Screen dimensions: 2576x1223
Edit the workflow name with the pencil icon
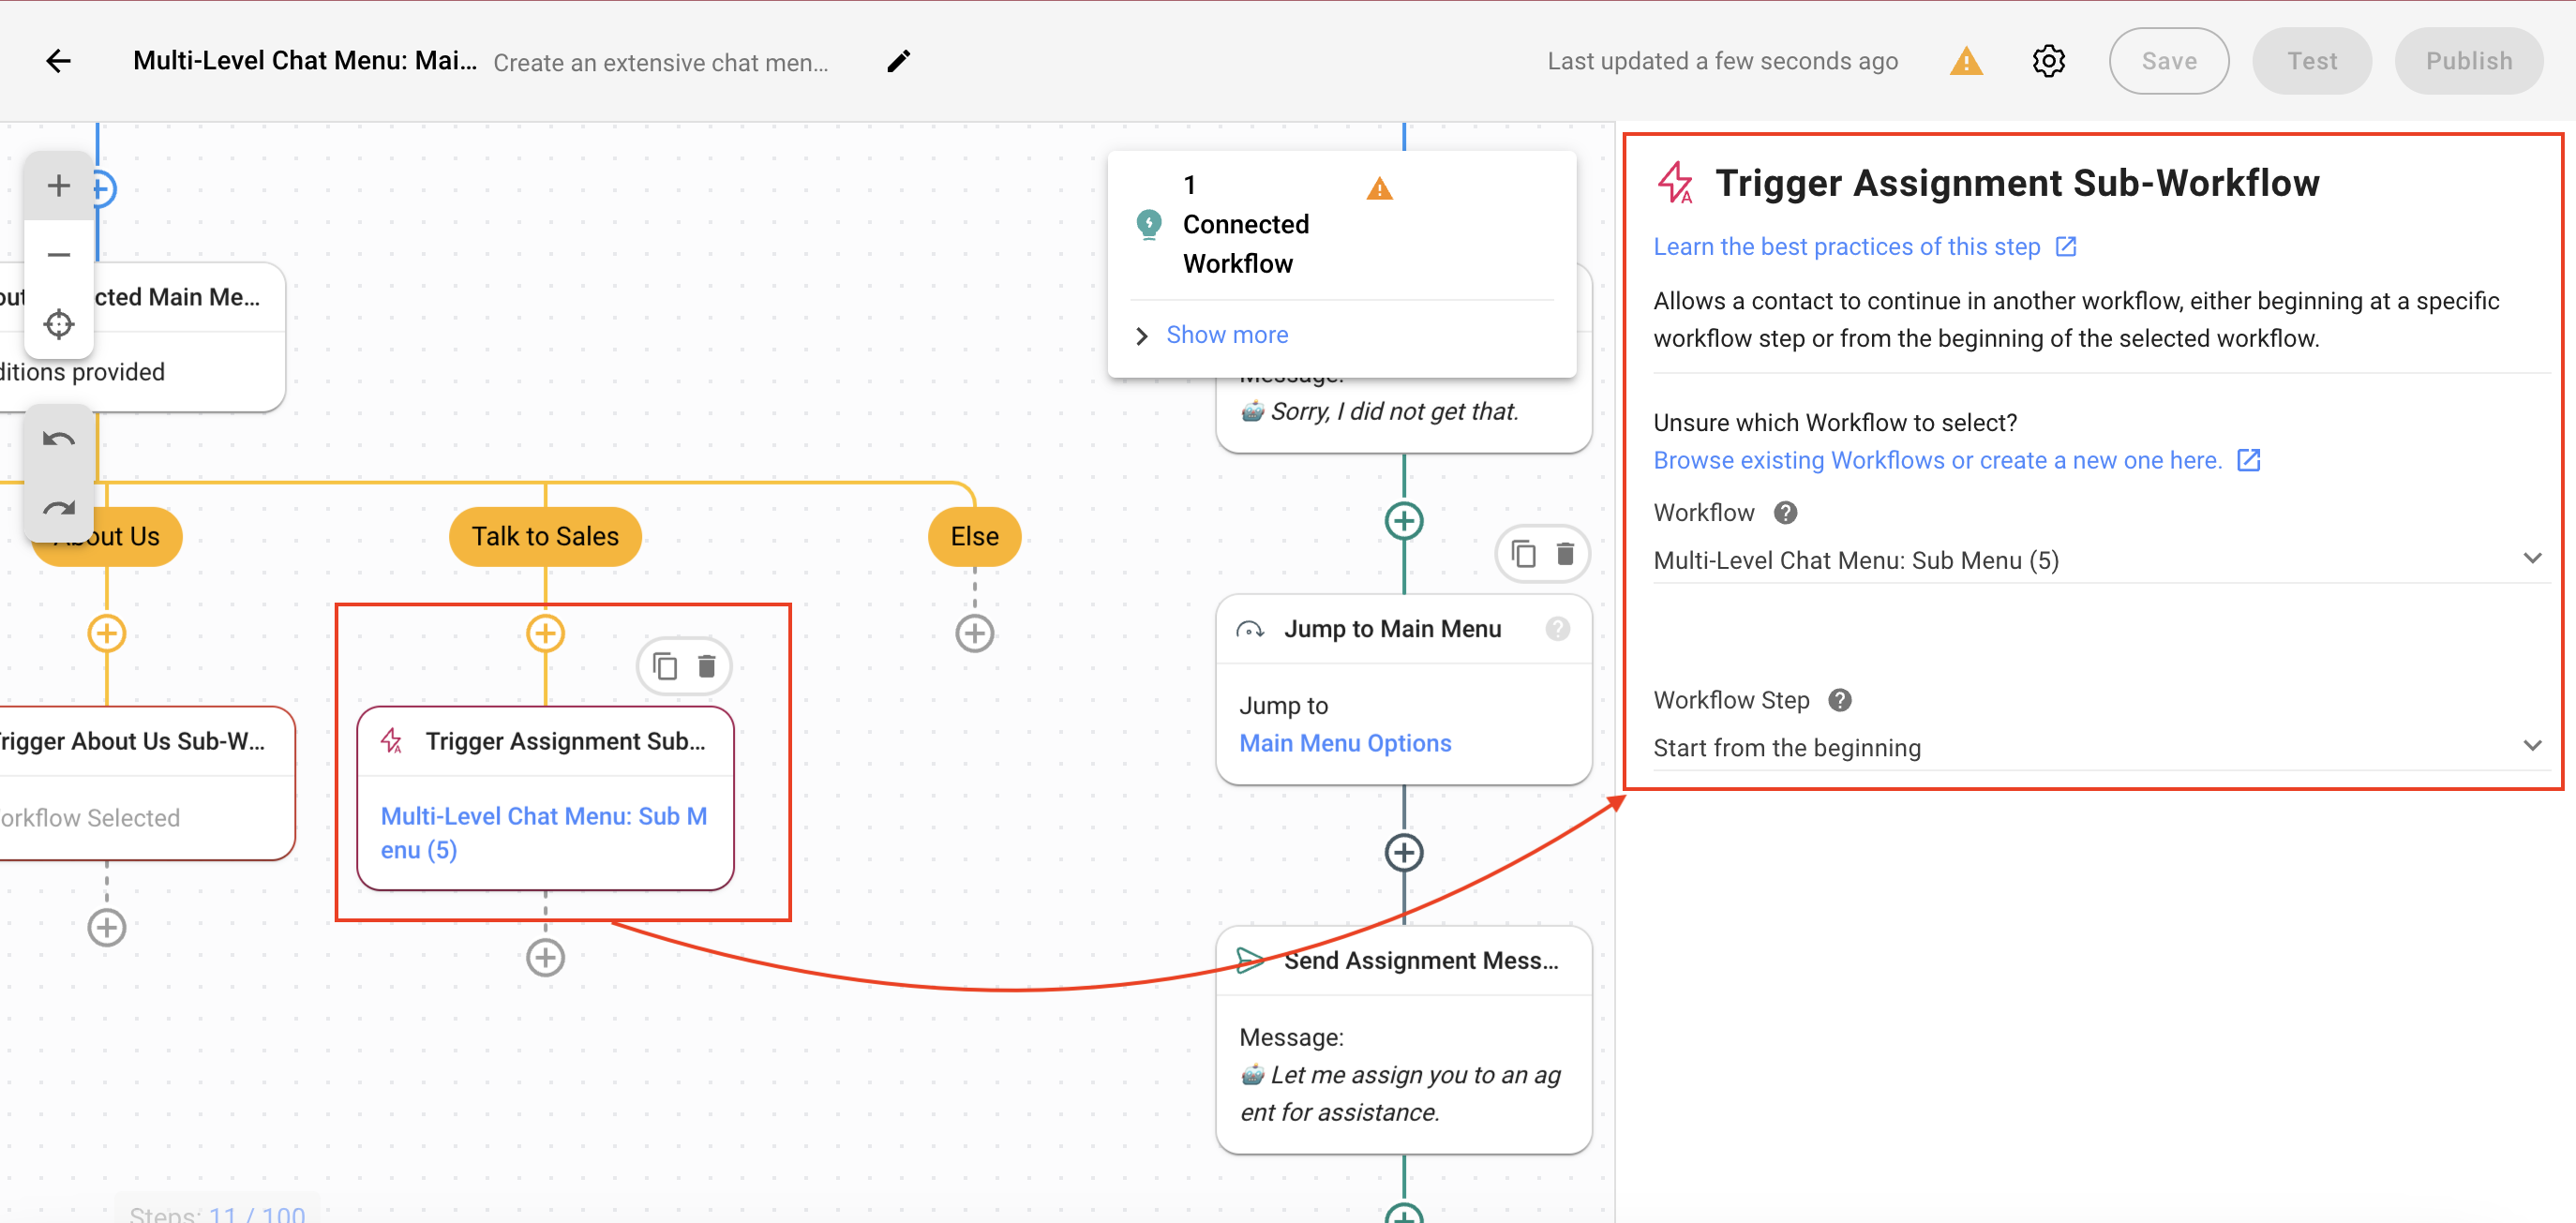(897, 61)
